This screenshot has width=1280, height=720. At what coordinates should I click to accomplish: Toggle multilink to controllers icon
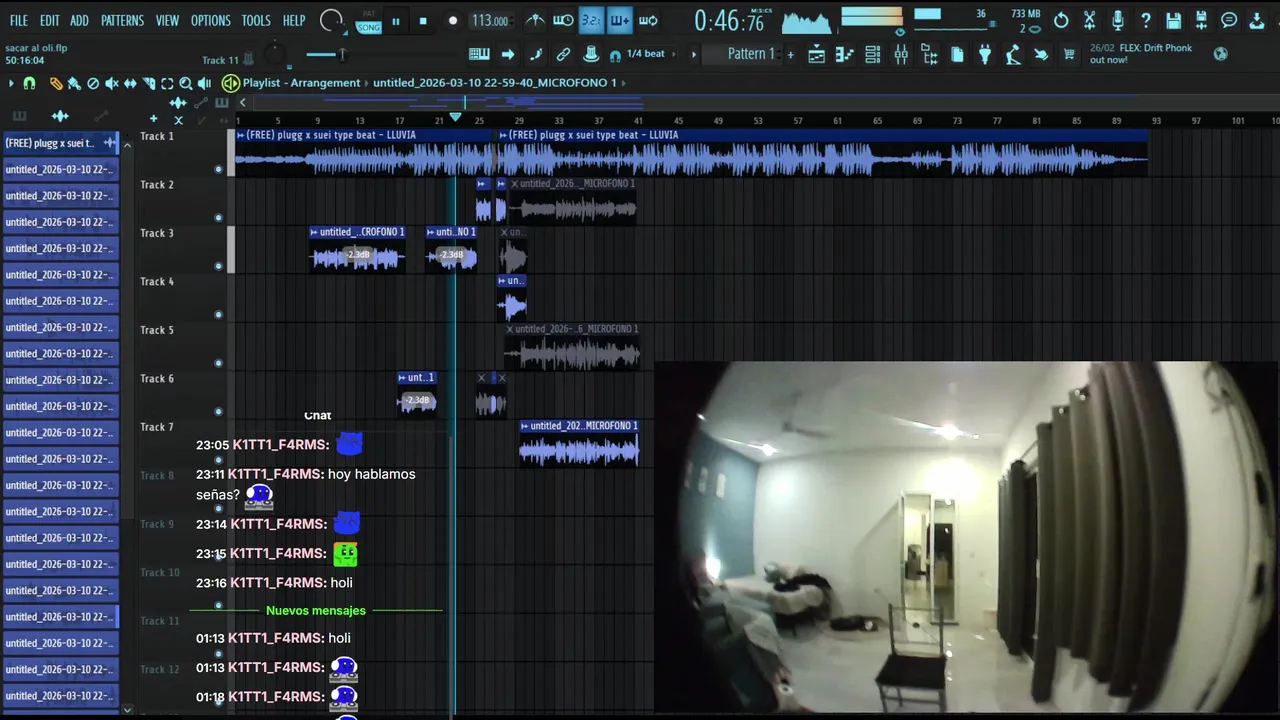[x=591, y=54]
